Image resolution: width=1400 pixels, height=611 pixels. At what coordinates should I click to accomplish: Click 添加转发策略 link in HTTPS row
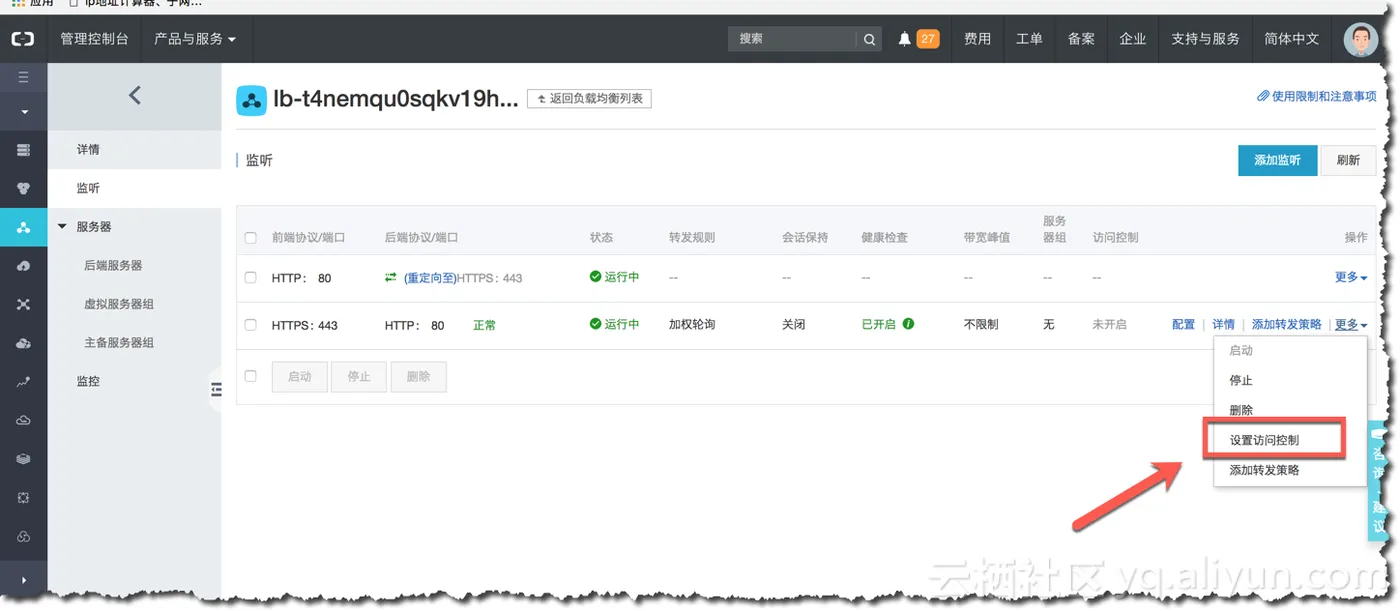1286,324
